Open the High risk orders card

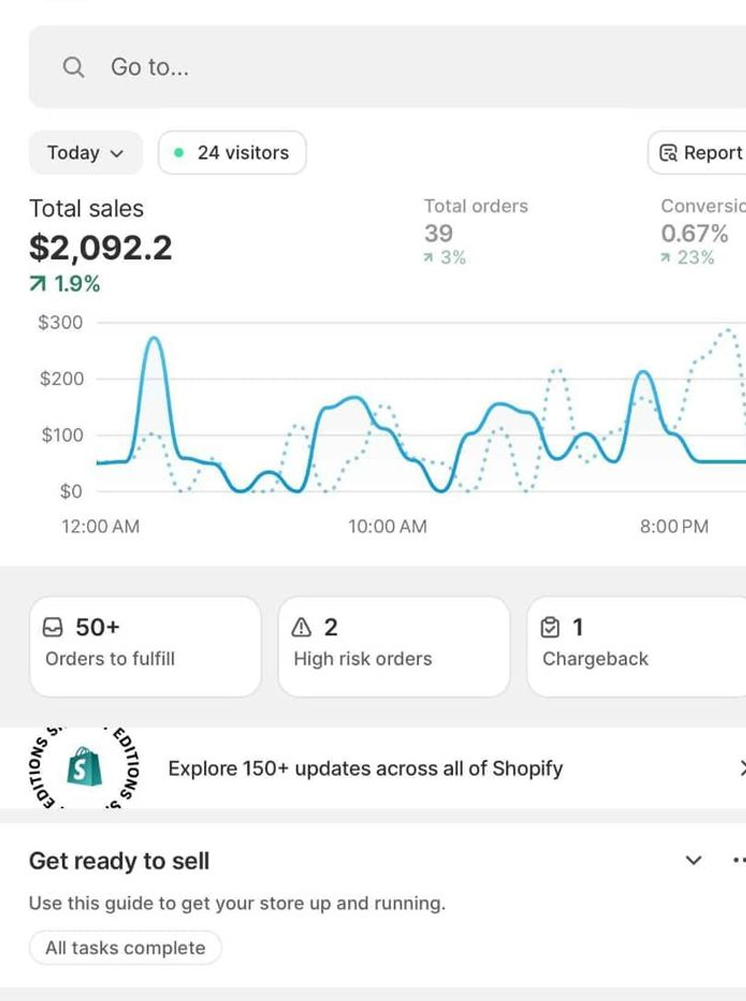coord(393,646)
